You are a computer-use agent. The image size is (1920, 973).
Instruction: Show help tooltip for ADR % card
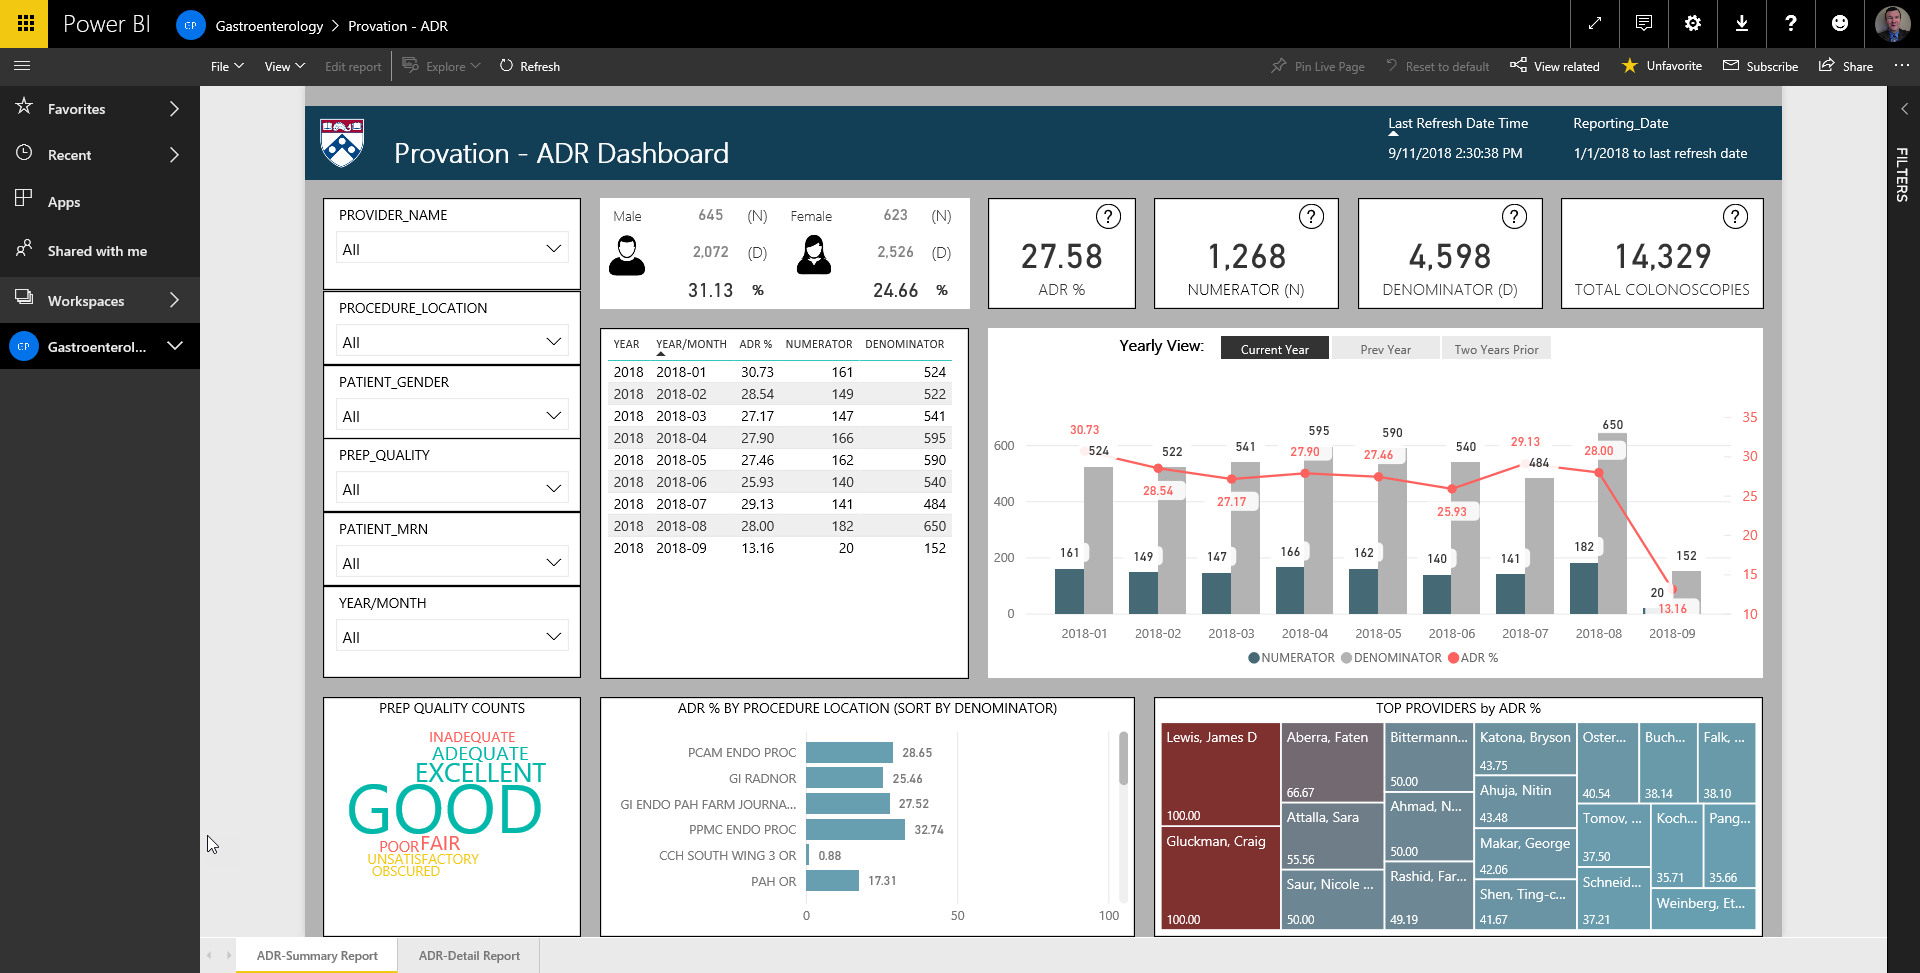point(1108,216)
